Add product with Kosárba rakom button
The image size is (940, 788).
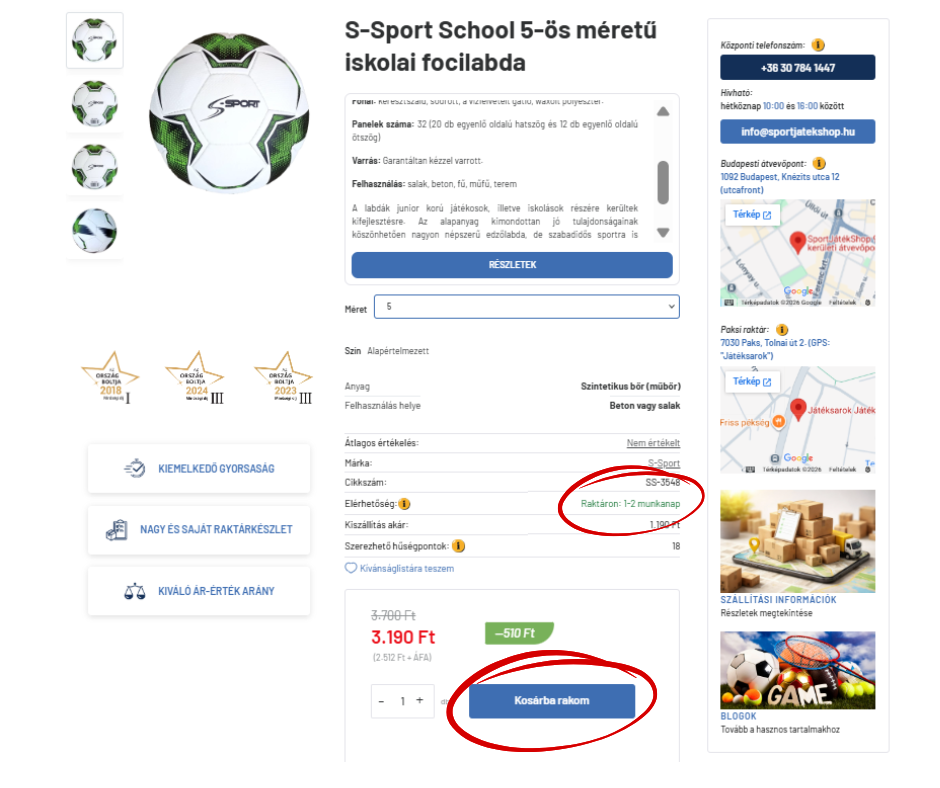pos(552,700)
